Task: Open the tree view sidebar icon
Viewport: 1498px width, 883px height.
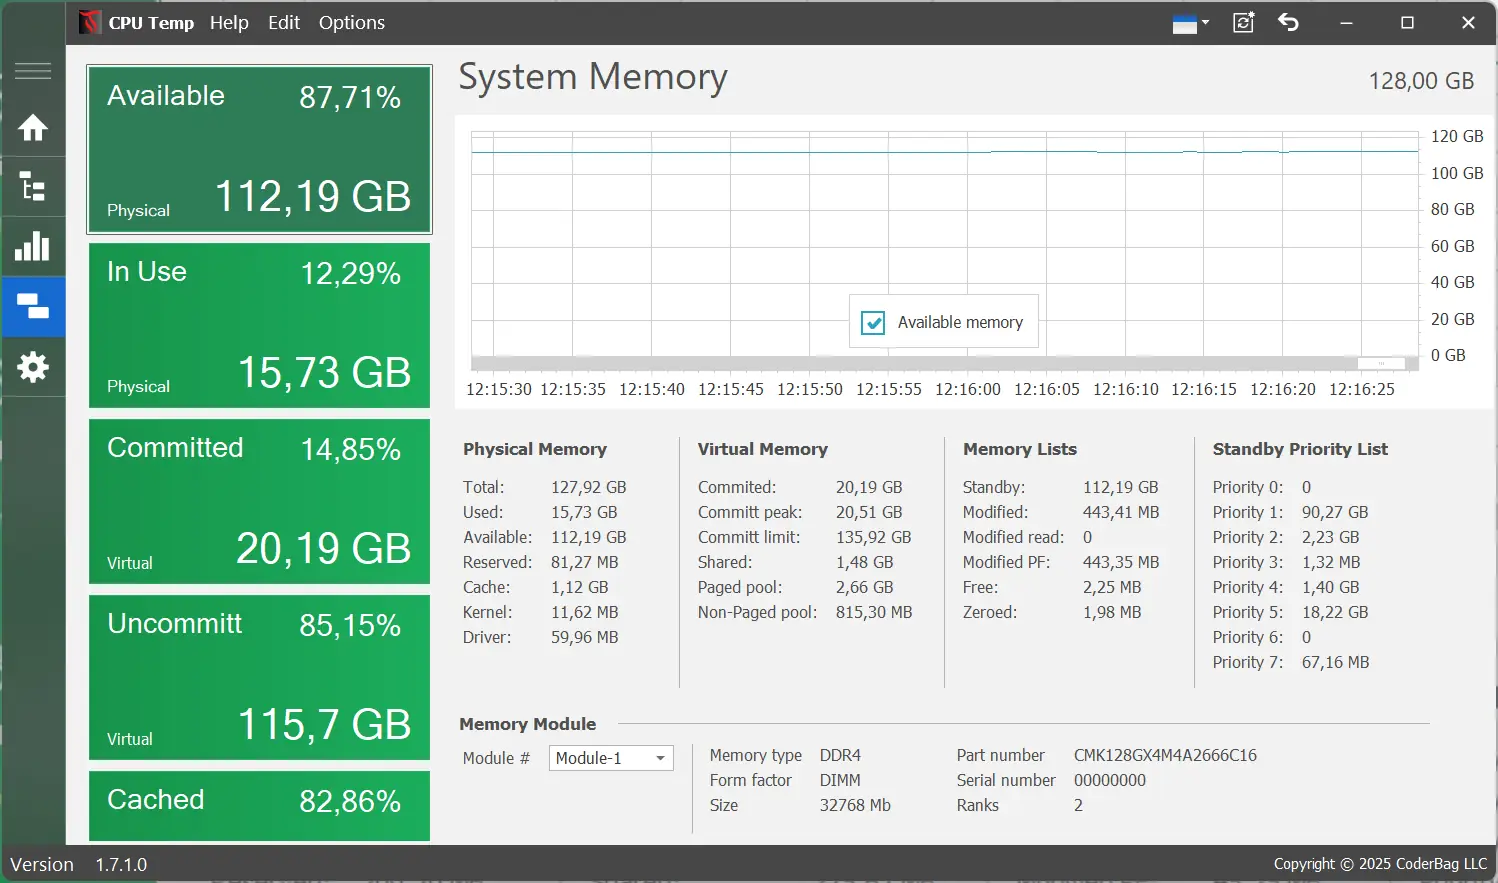Action: pyautogui.click(x=33, y=187)
